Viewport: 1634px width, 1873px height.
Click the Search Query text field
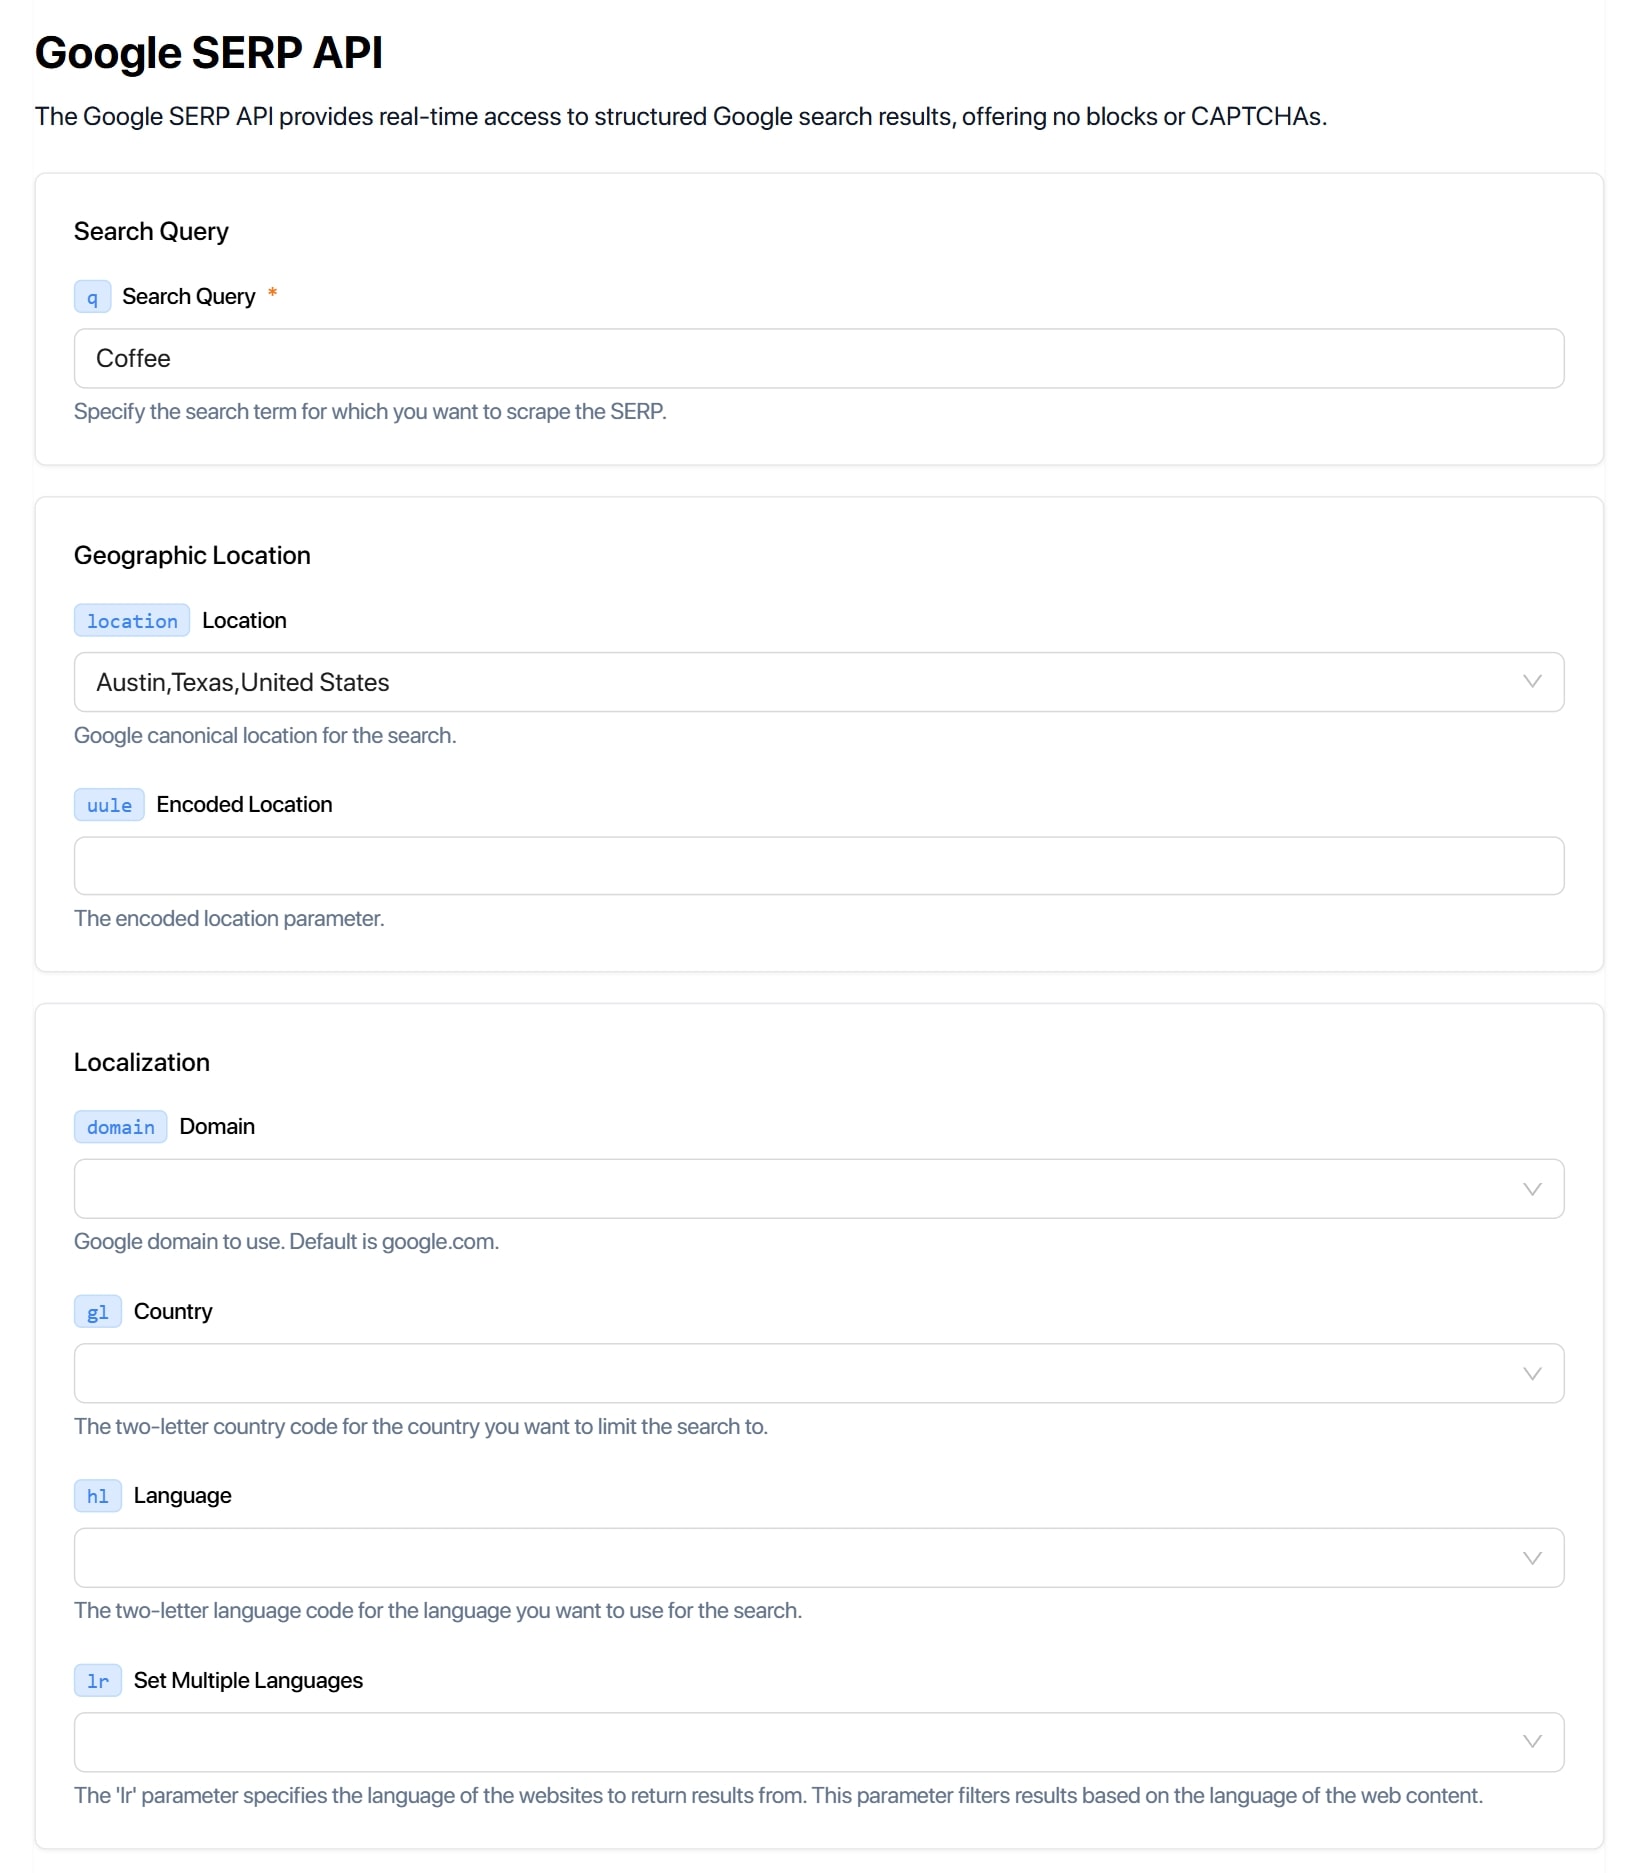(818, 358)
